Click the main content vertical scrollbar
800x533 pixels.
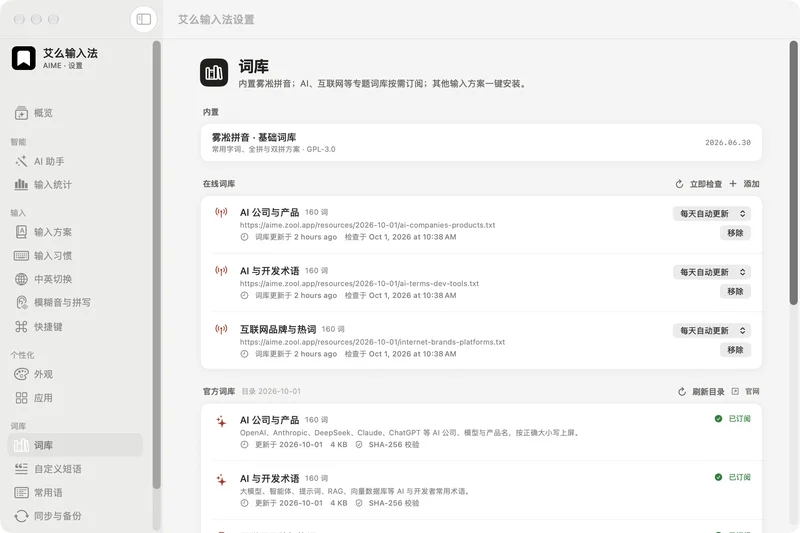click(793, 173)
